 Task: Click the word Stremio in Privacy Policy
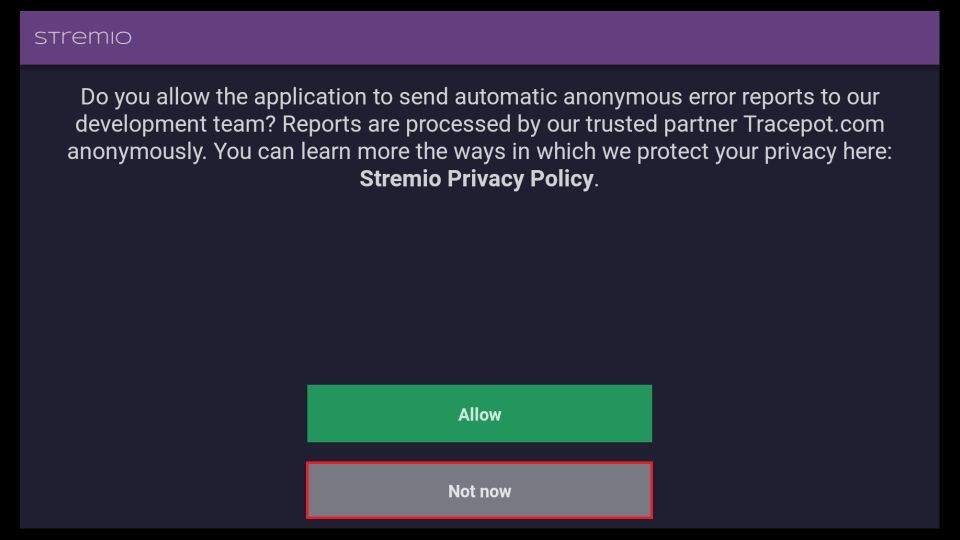click(400, 179)
